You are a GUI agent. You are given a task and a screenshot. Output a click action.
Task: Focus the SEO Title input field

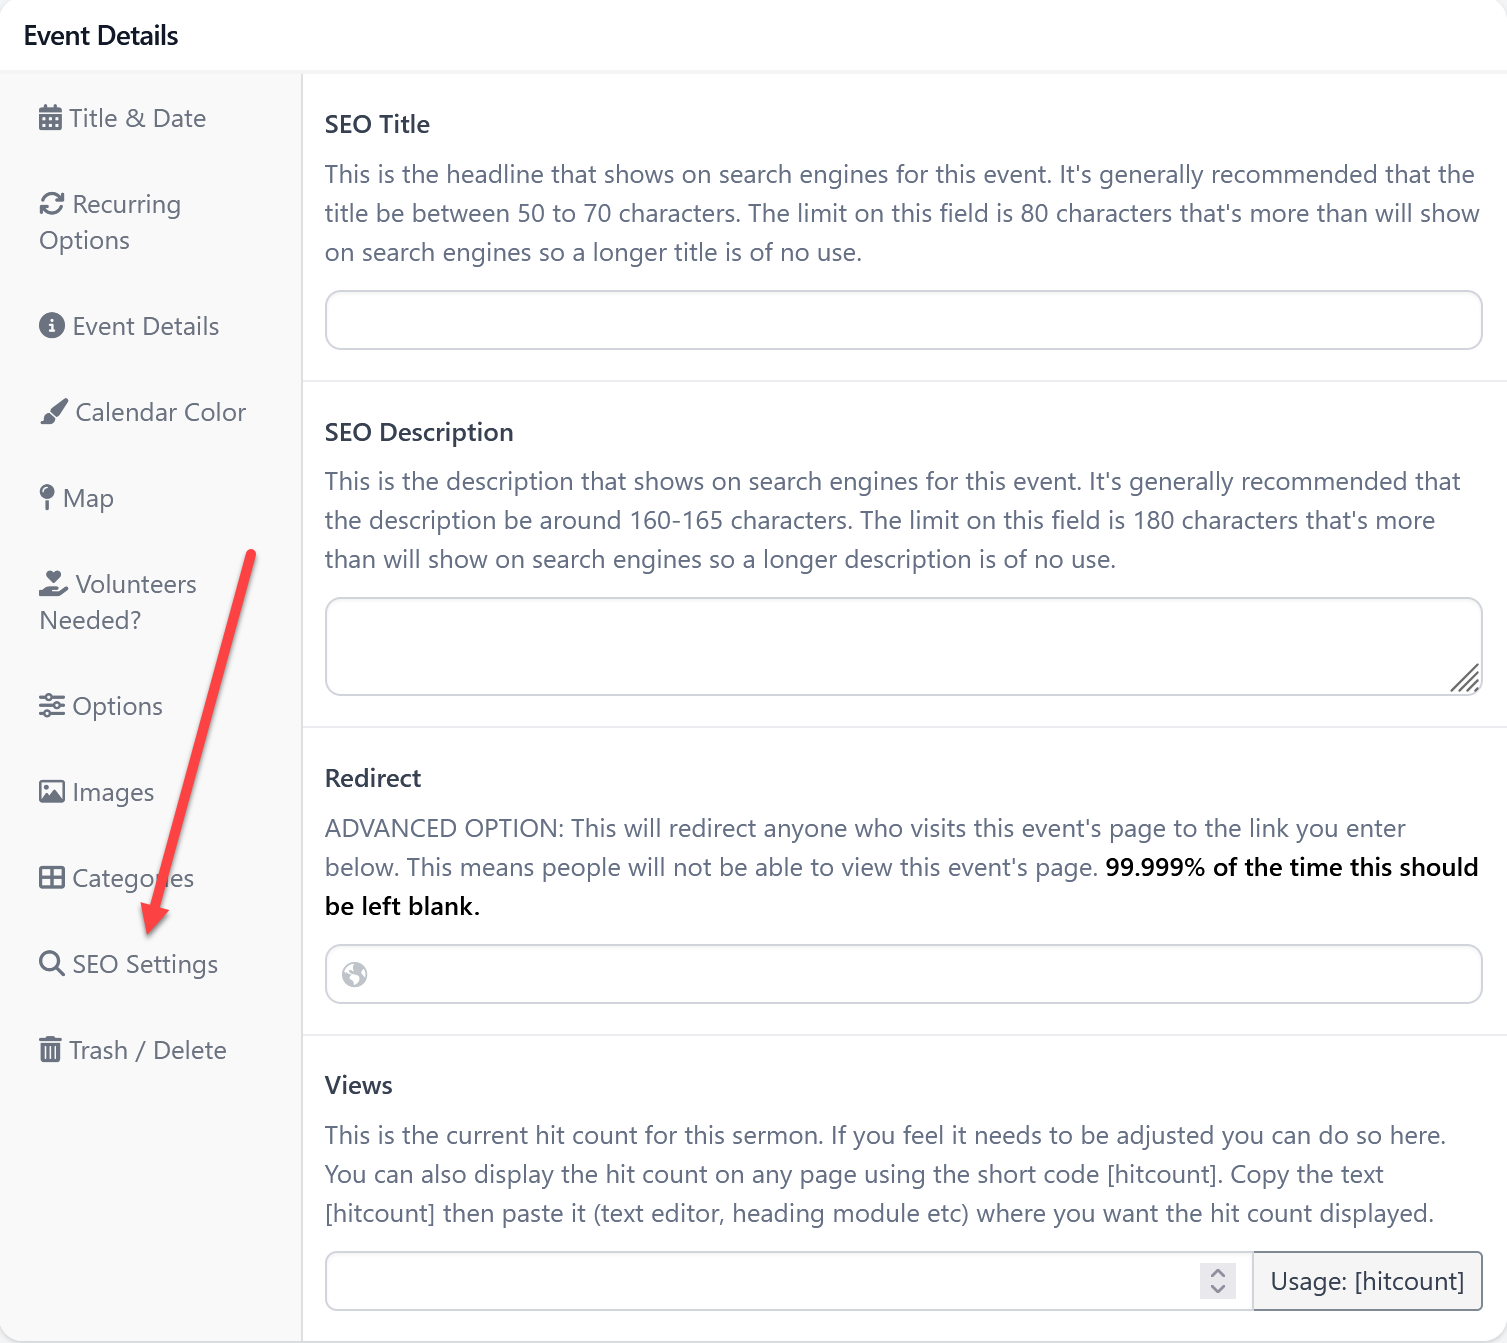(903, 320)
